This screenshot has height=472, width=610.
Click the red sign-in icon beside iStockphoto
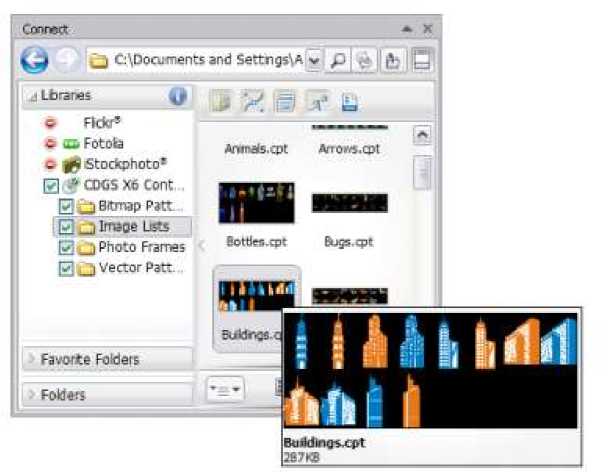point(50,164)
